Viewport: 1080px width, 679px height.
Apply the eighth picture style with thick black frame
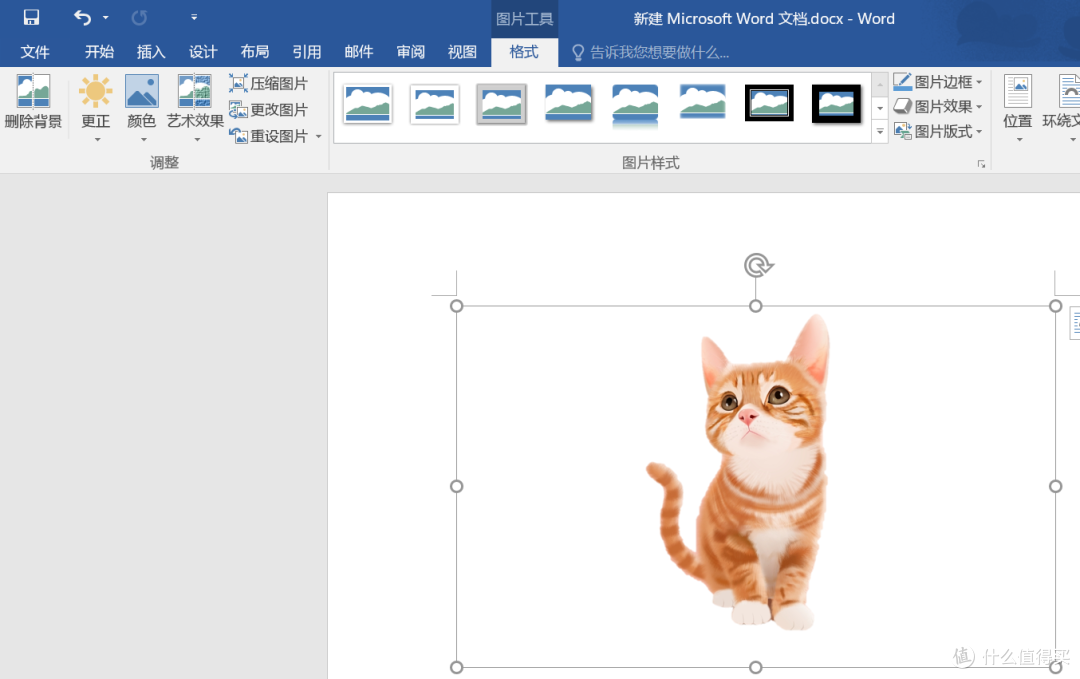836,104
